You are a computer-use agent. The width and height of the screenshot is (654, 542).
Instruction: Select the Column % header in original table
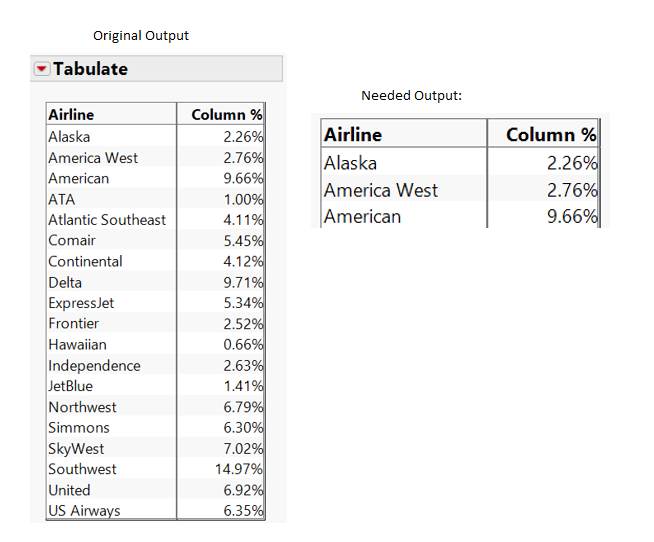coord(227,115)
